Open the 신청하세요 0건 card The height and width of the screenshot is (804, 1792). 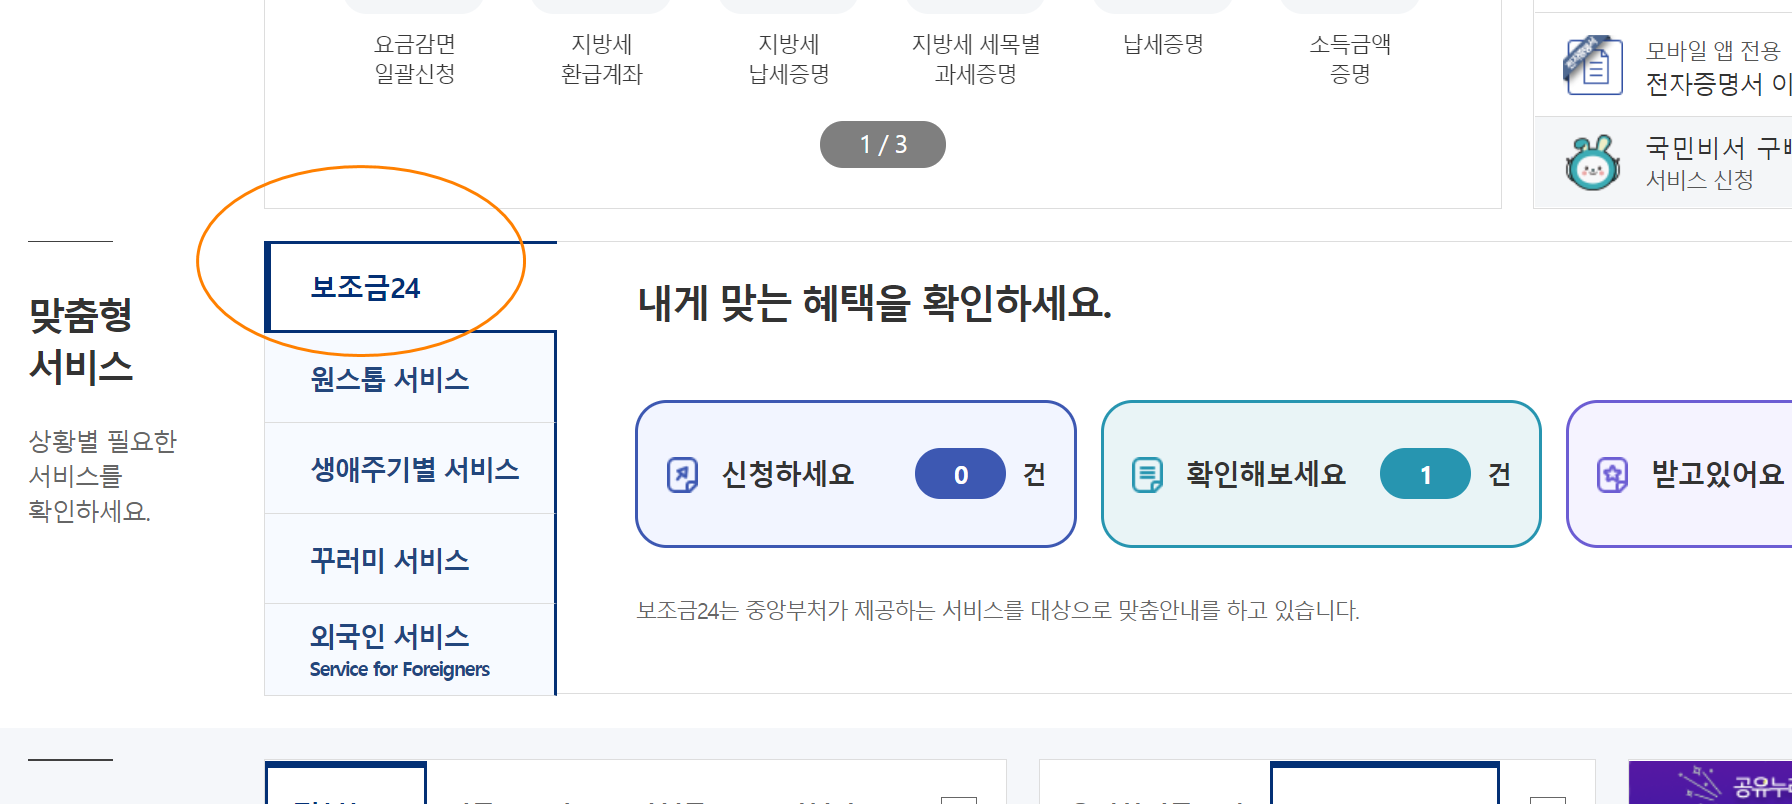pos(856,474)
